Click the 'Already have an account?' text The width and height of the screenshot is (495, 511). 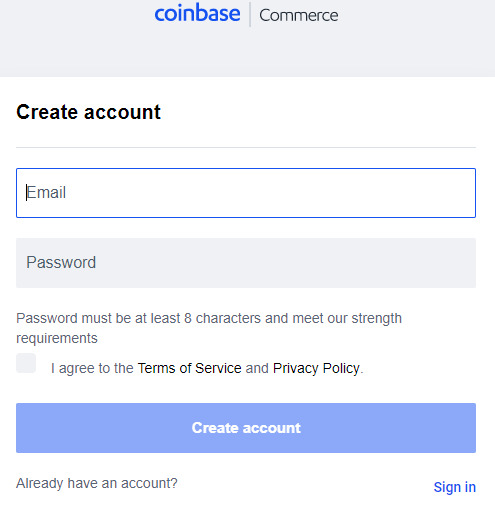(x=97, y=483)
